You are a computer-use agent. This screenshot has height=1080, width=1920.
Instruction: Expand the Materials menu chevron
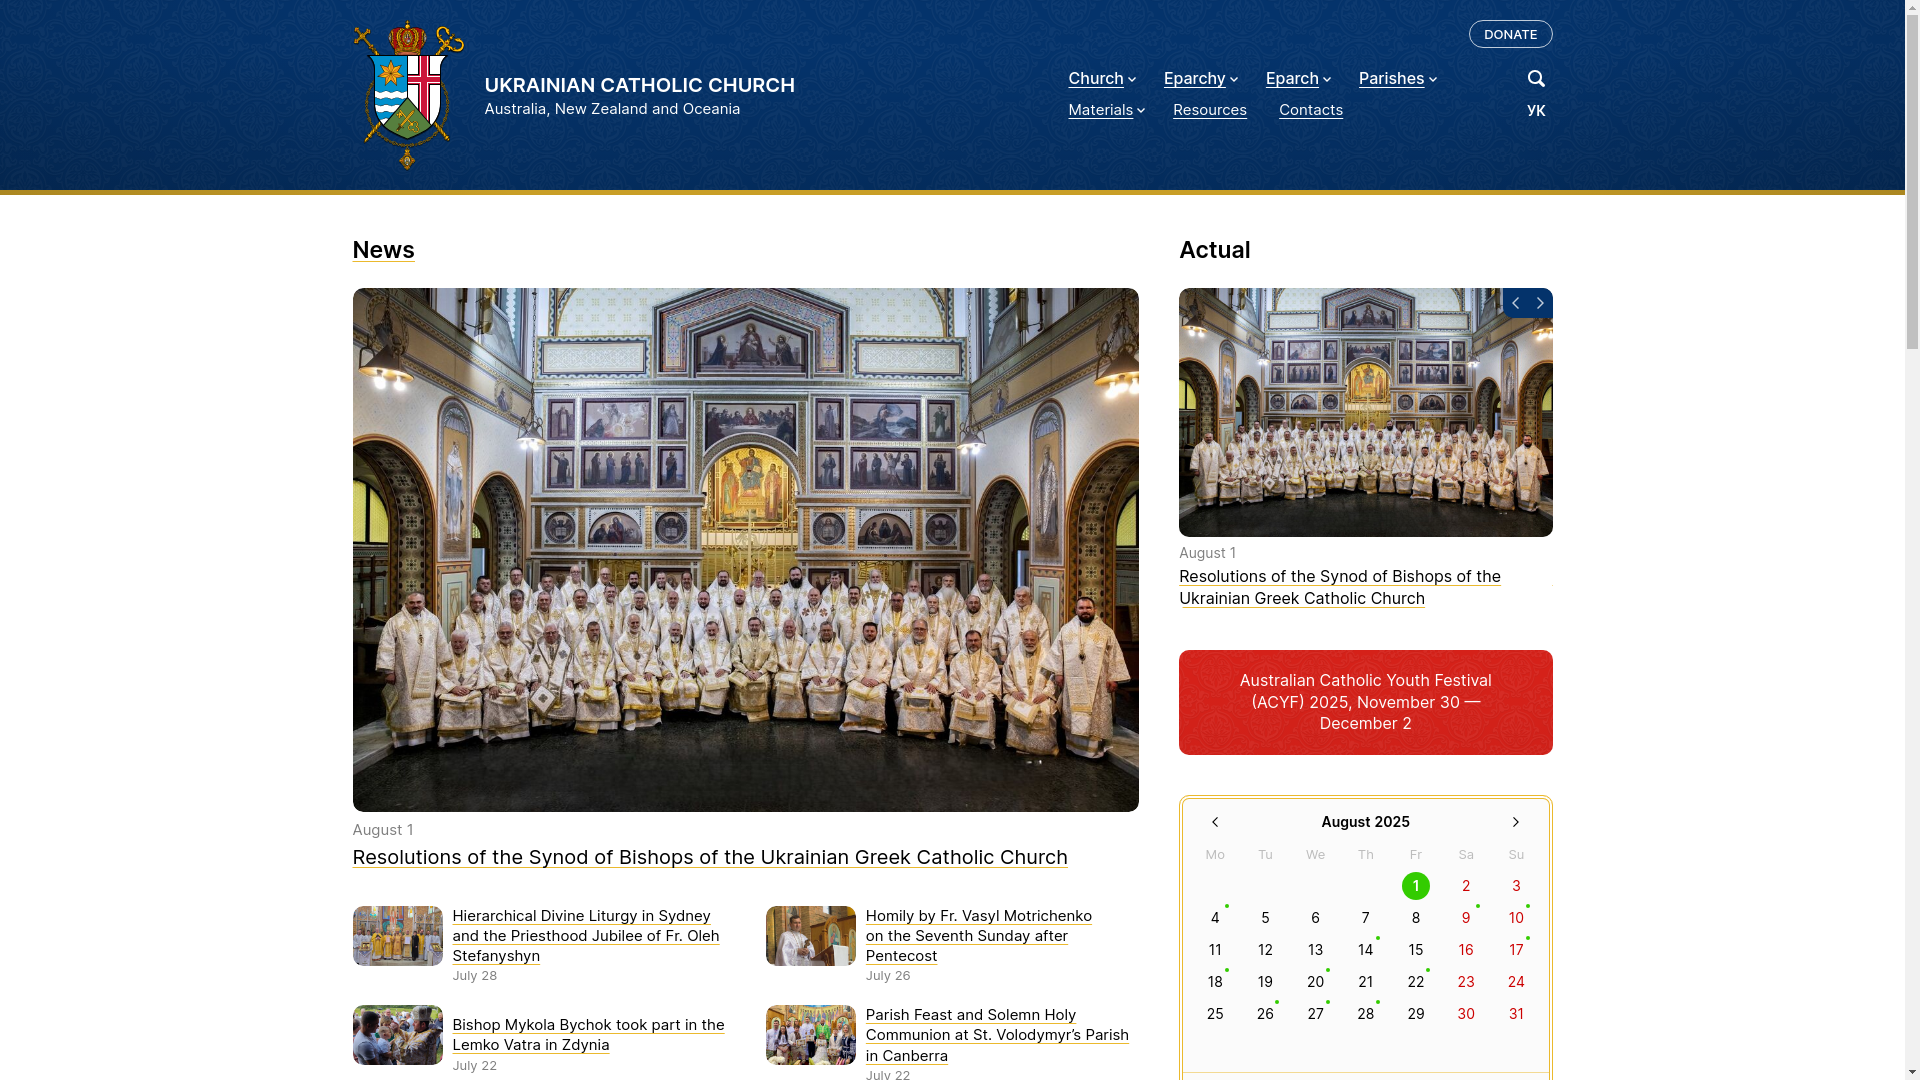click(x=1141, y=111)
